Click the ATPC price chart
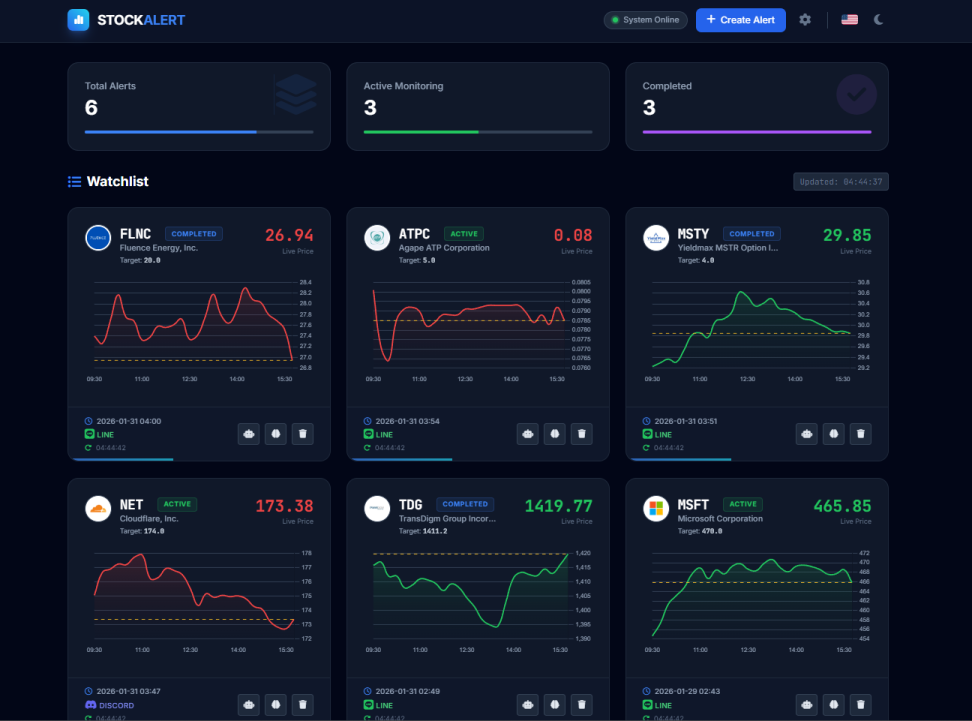 click(x=478, y=330)
